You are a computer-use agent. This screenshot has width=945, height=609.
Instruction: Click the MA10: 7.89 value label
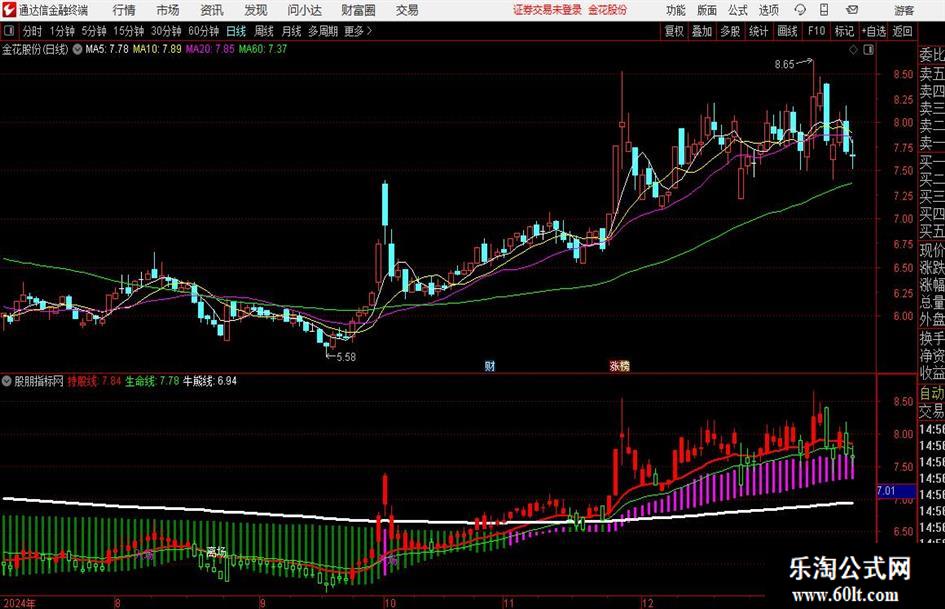coord(157,49)
